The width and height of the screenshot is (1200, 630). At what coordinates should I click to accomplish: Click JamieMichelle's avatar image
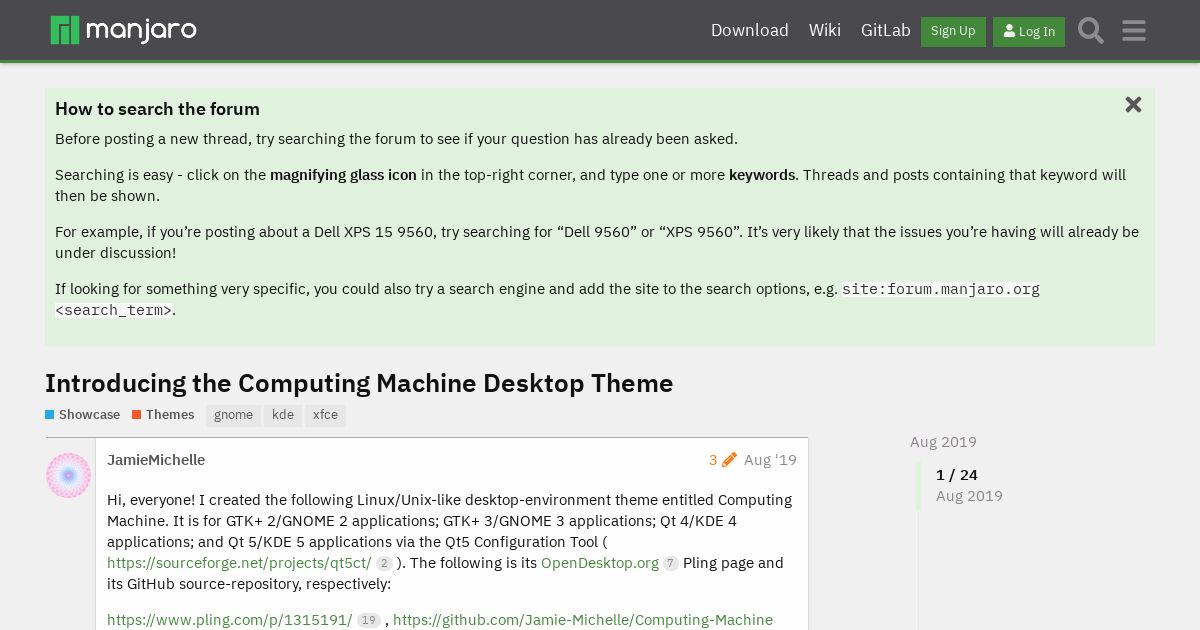click(68, 475)
